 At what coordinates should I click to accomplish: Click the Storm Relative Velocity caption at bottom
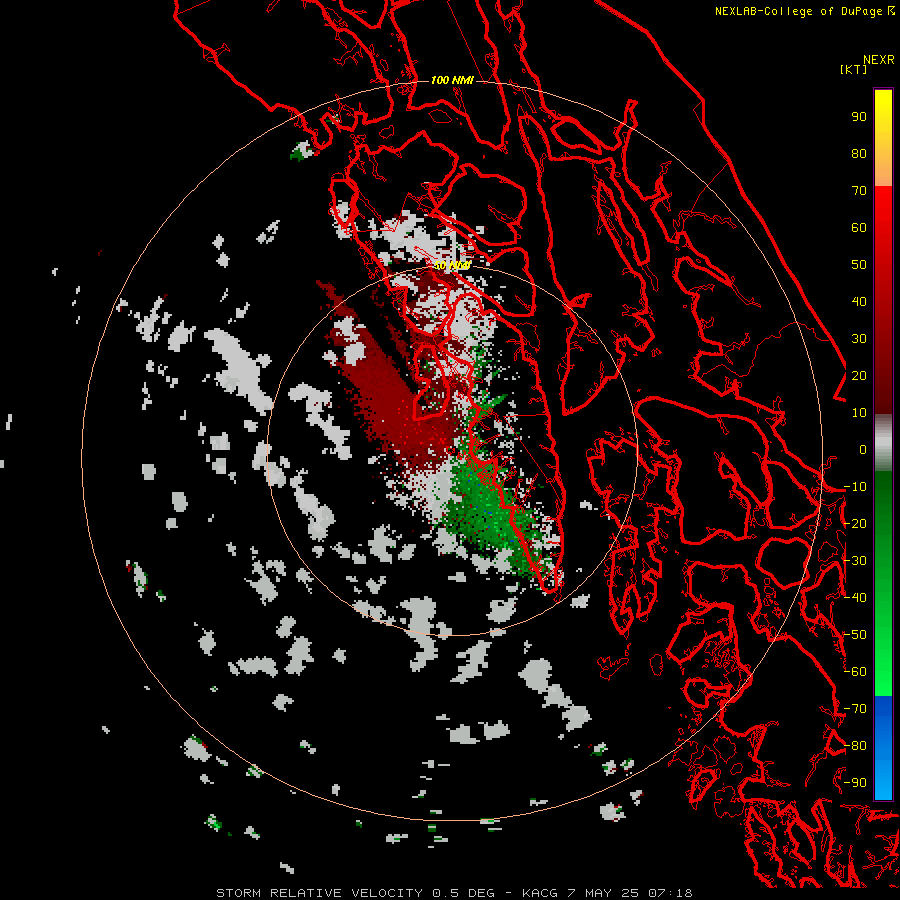(454, 893)
